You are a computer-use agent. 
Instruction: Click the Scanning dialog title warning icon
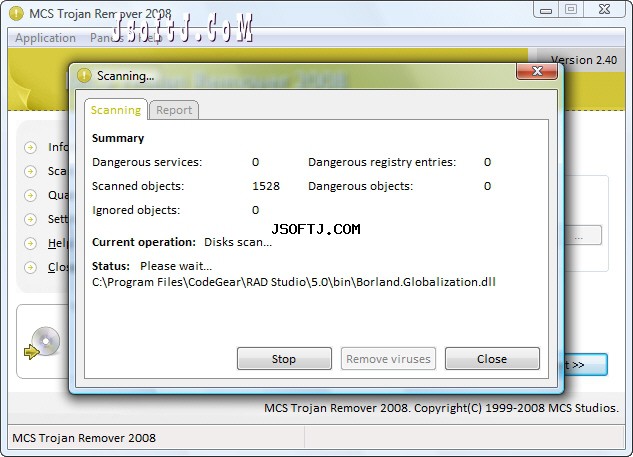click(84, 75)
